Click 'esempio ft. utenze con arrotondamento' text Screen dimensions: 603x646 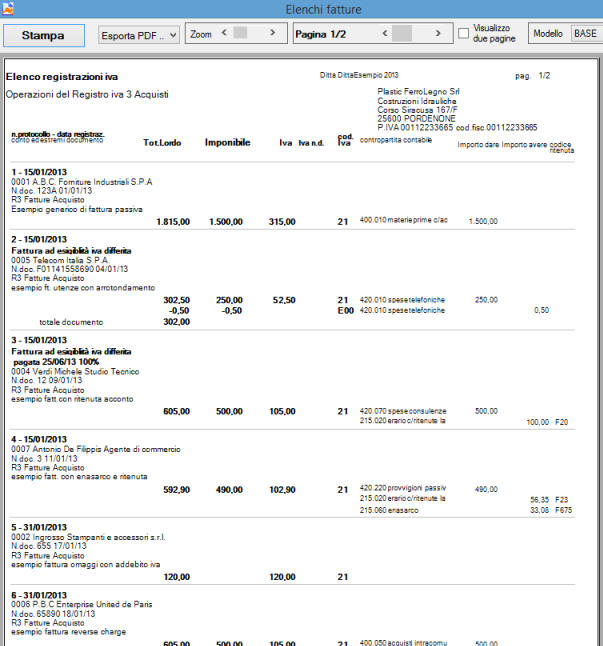[83, 288]
